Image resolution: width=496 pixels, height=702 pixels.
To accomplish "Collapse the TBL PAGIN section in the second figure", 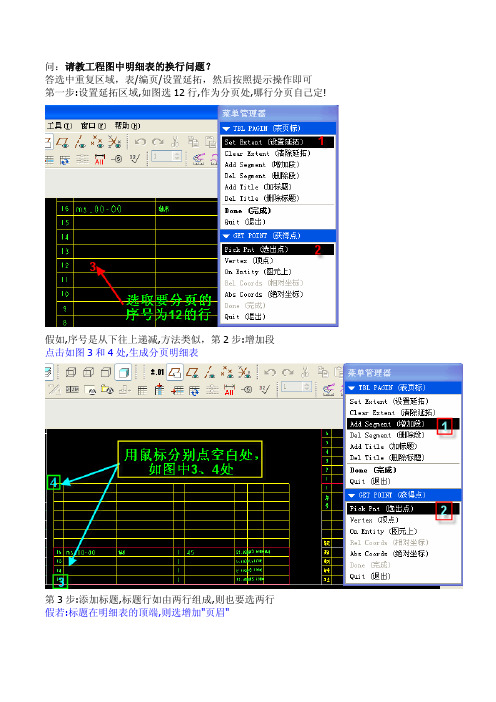I will pos(351,388).
